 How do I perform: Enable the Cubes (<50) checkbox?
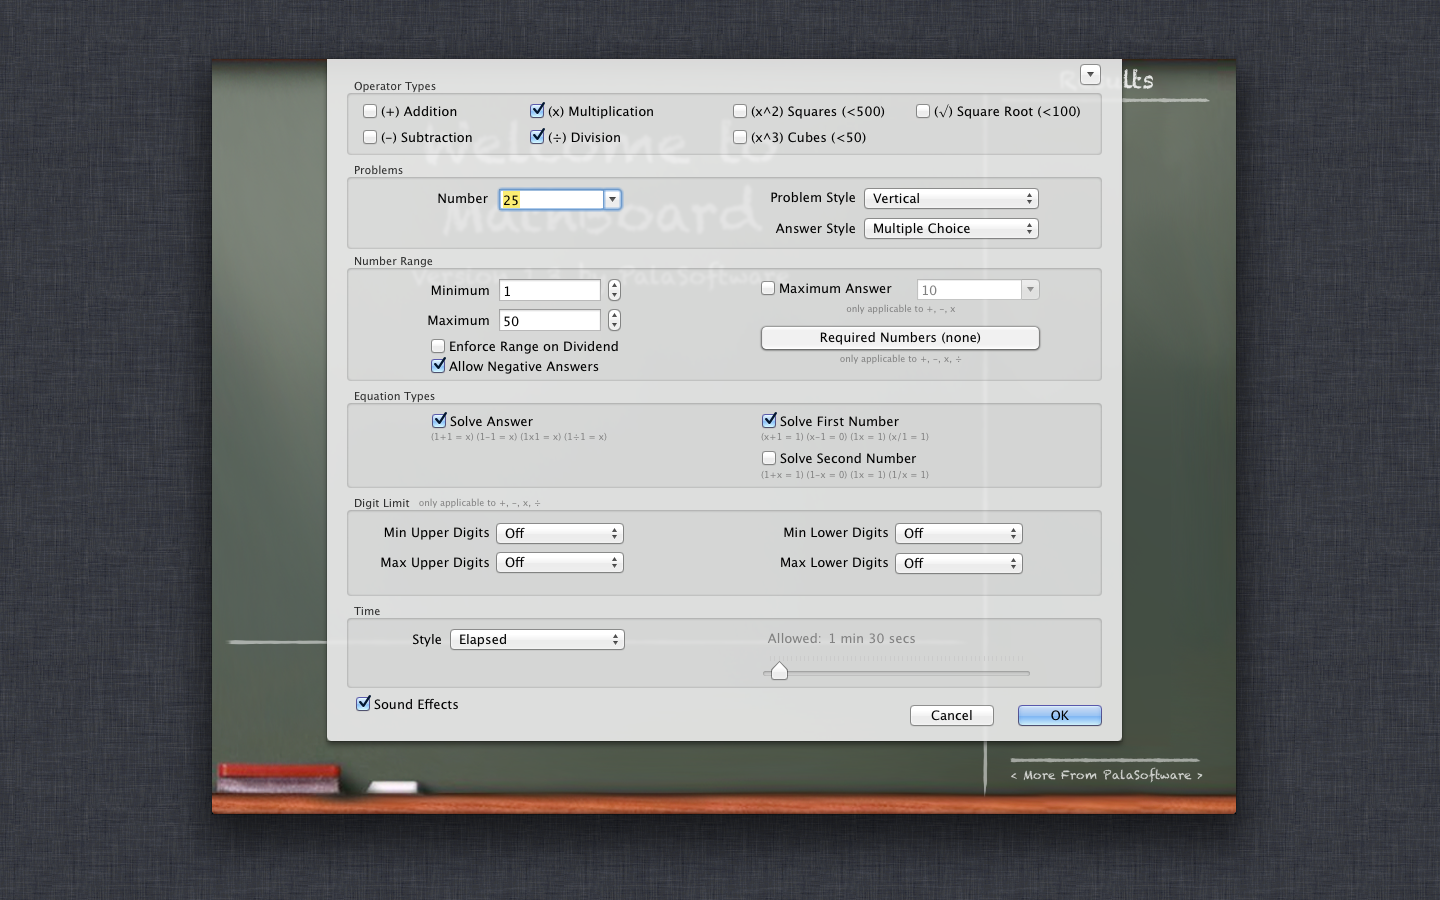740,137
